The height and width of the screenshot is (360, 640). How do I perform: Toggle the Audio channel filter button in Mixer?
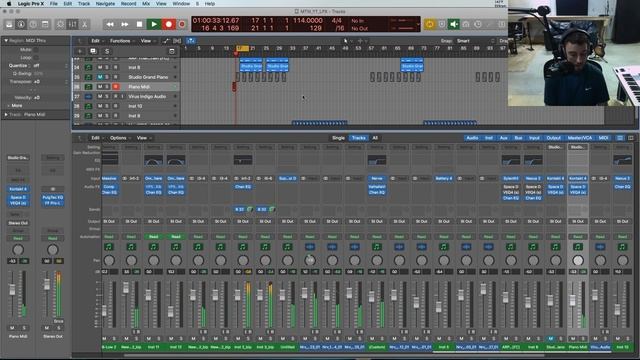472,138
